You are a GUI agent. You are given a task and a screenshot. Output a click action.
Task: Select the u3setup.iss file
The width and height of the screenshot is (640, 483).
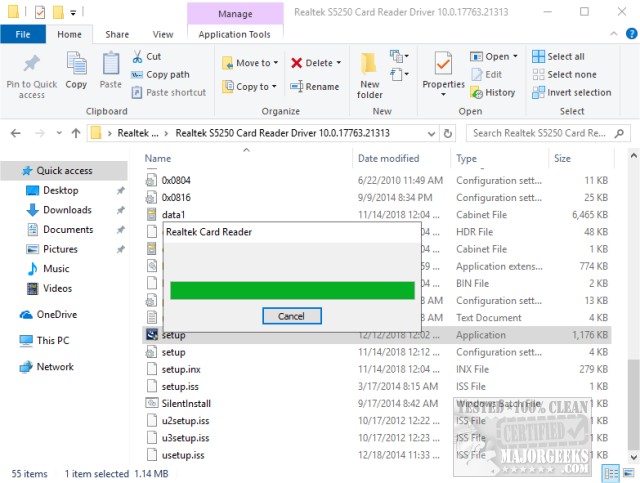(x=376, y=438)
